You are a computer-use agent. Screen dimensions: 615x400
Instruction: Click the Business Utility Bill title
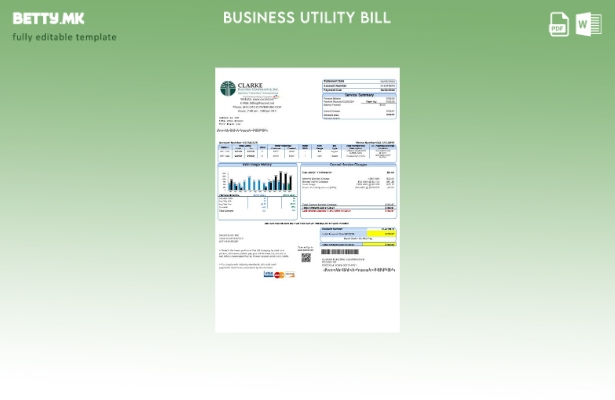(x=307, y=18)
